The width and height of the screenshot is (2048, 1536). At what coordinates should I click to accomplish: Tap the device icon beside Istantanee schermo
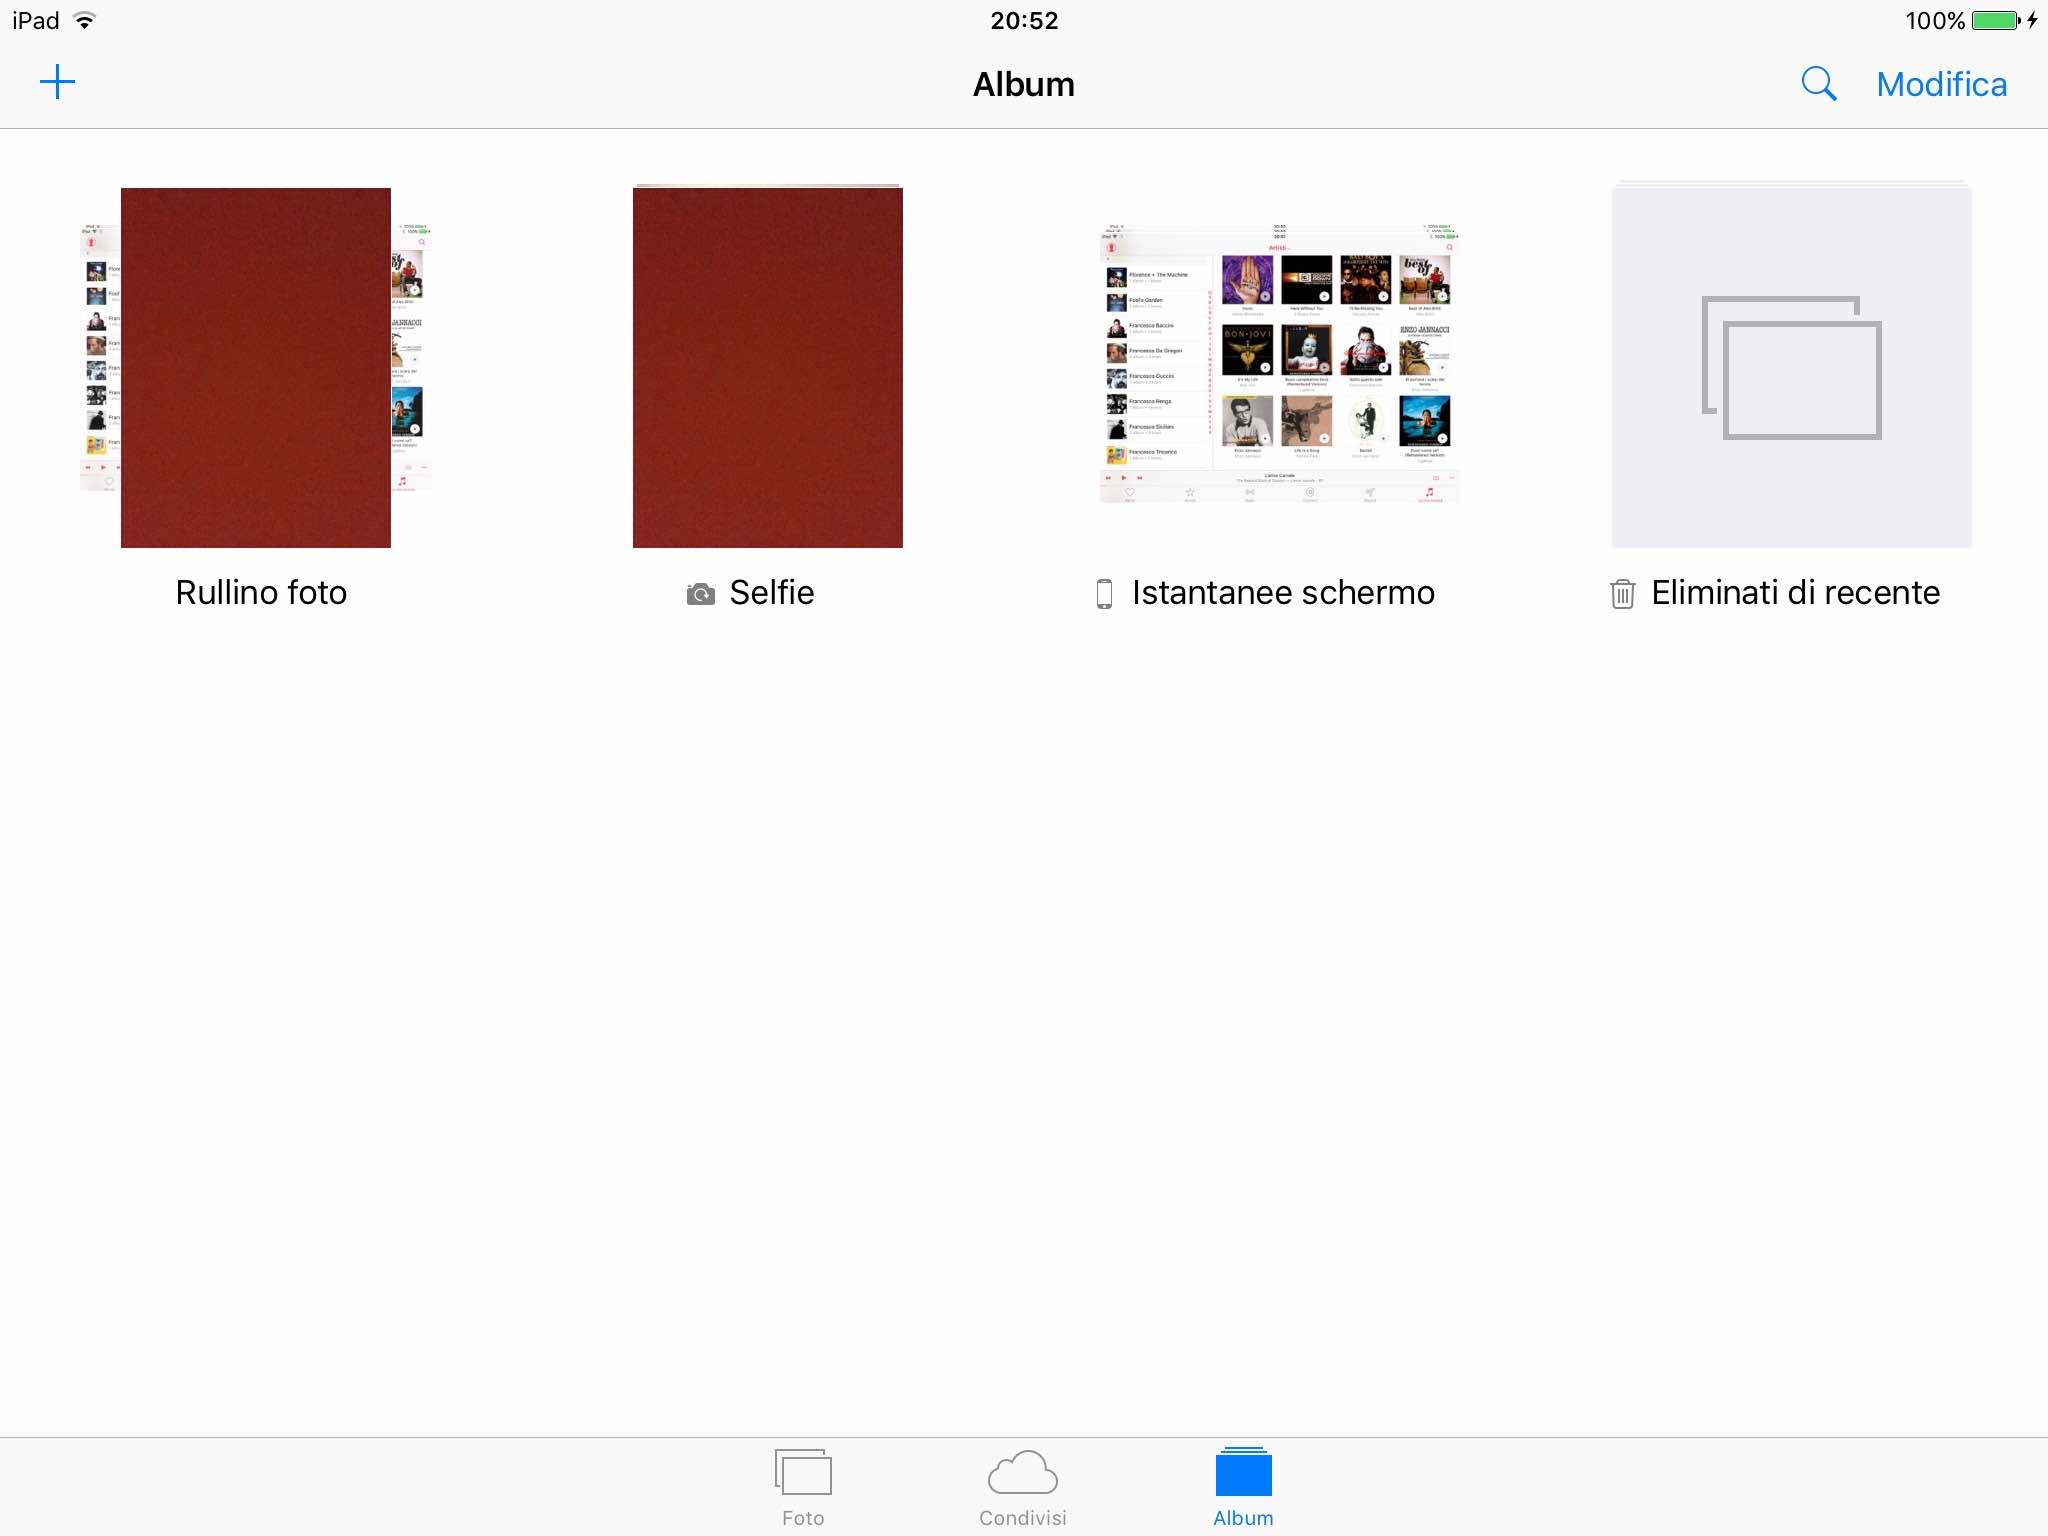pyautogui.click(x=1104, y=594)
